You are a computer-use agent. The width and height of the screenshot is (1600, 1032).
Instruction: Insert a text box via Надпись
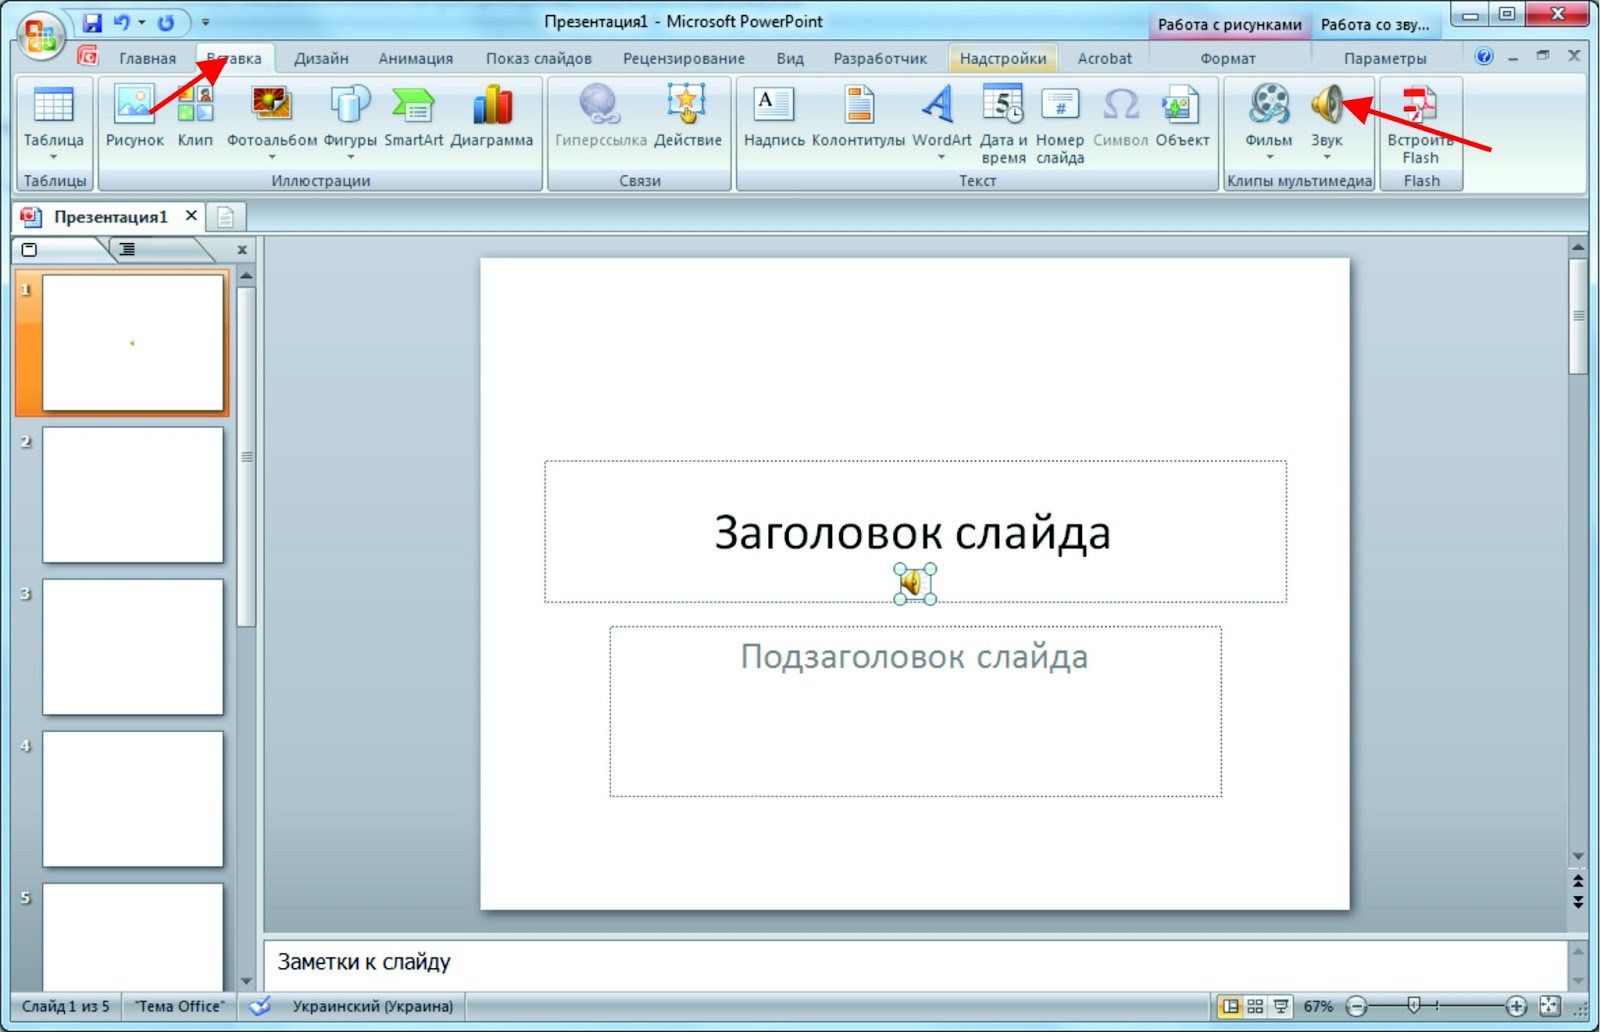[773, 105]
